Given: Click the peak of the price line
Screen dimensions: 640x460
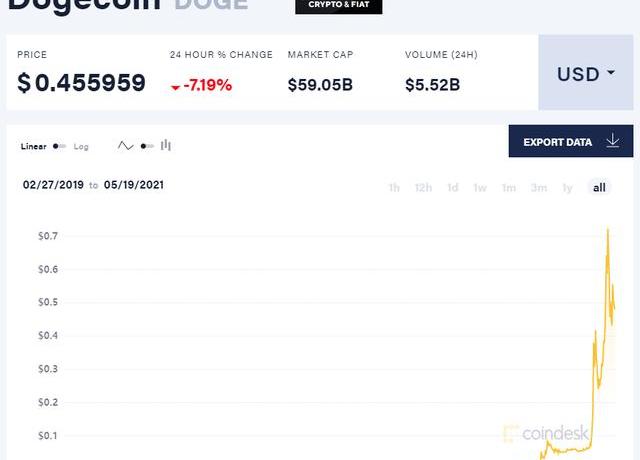Looking at the screenshot, I should click(608, 230).
